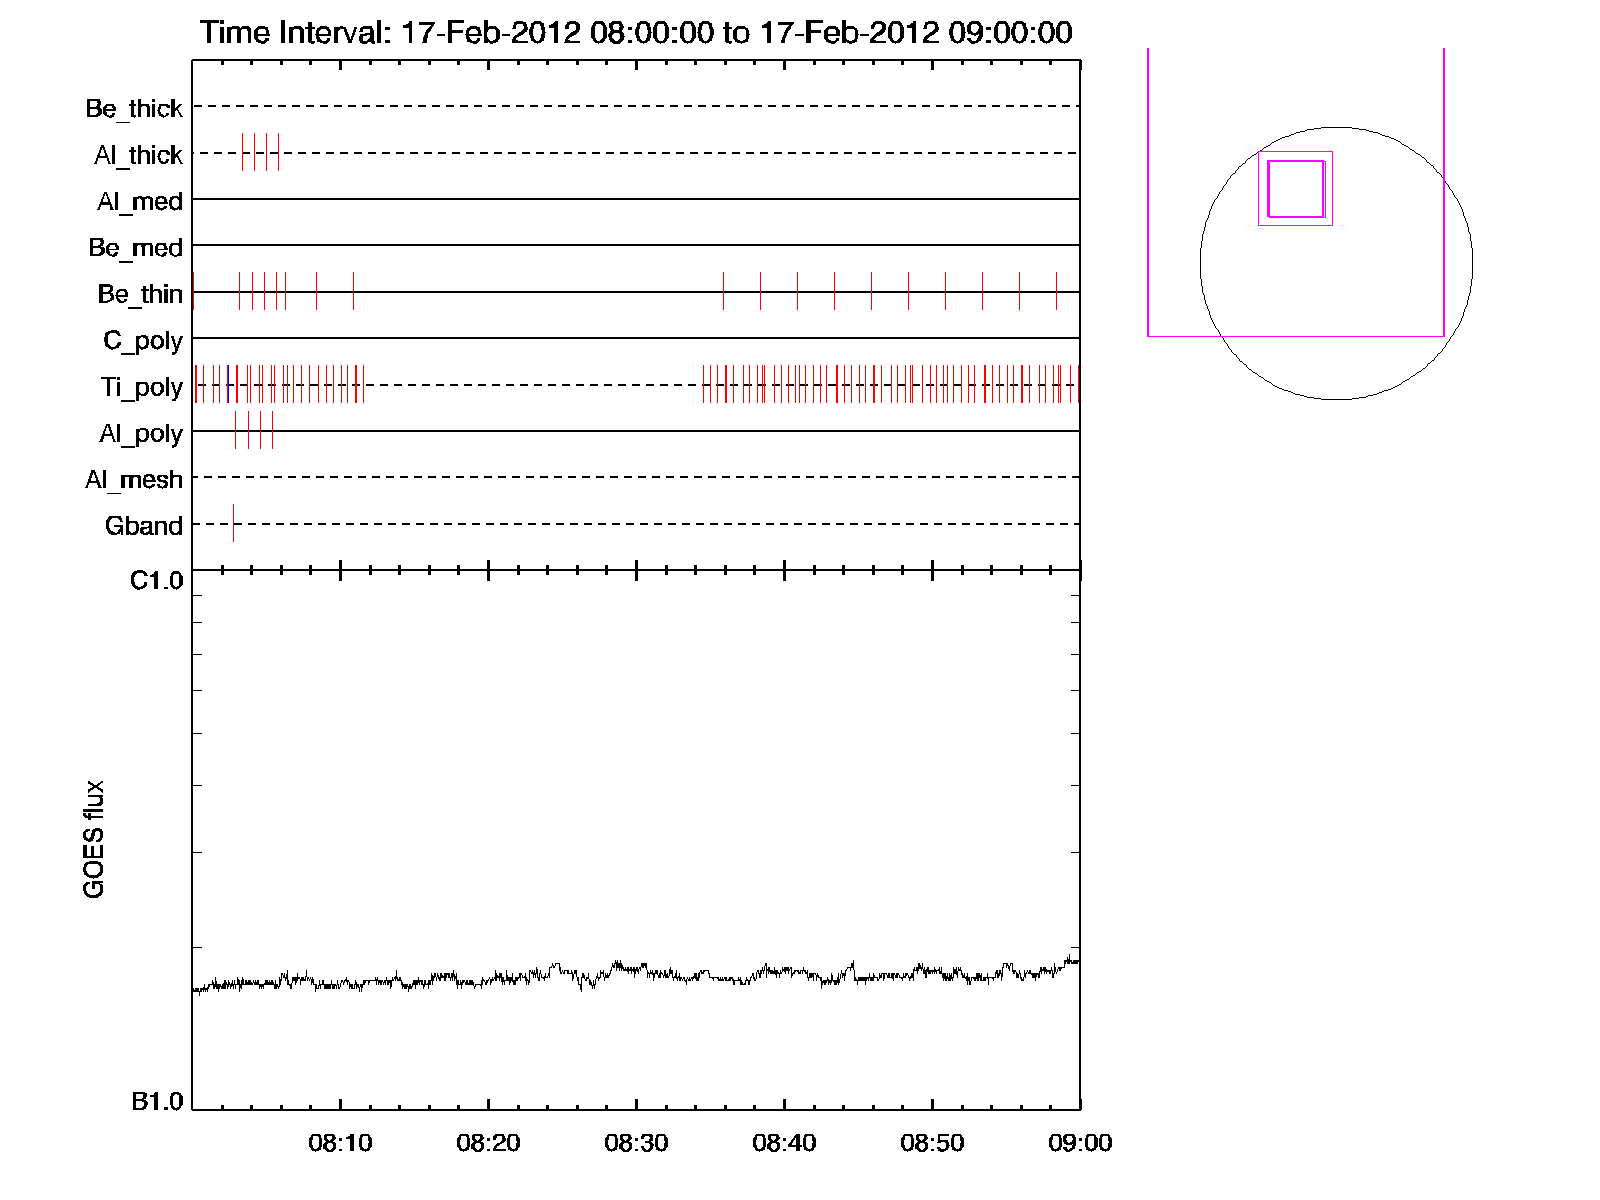Viewport: 1600px width, 1200px height.
Task: Click the blue marker in Ti_poly row
Action: tap(228, 384)
